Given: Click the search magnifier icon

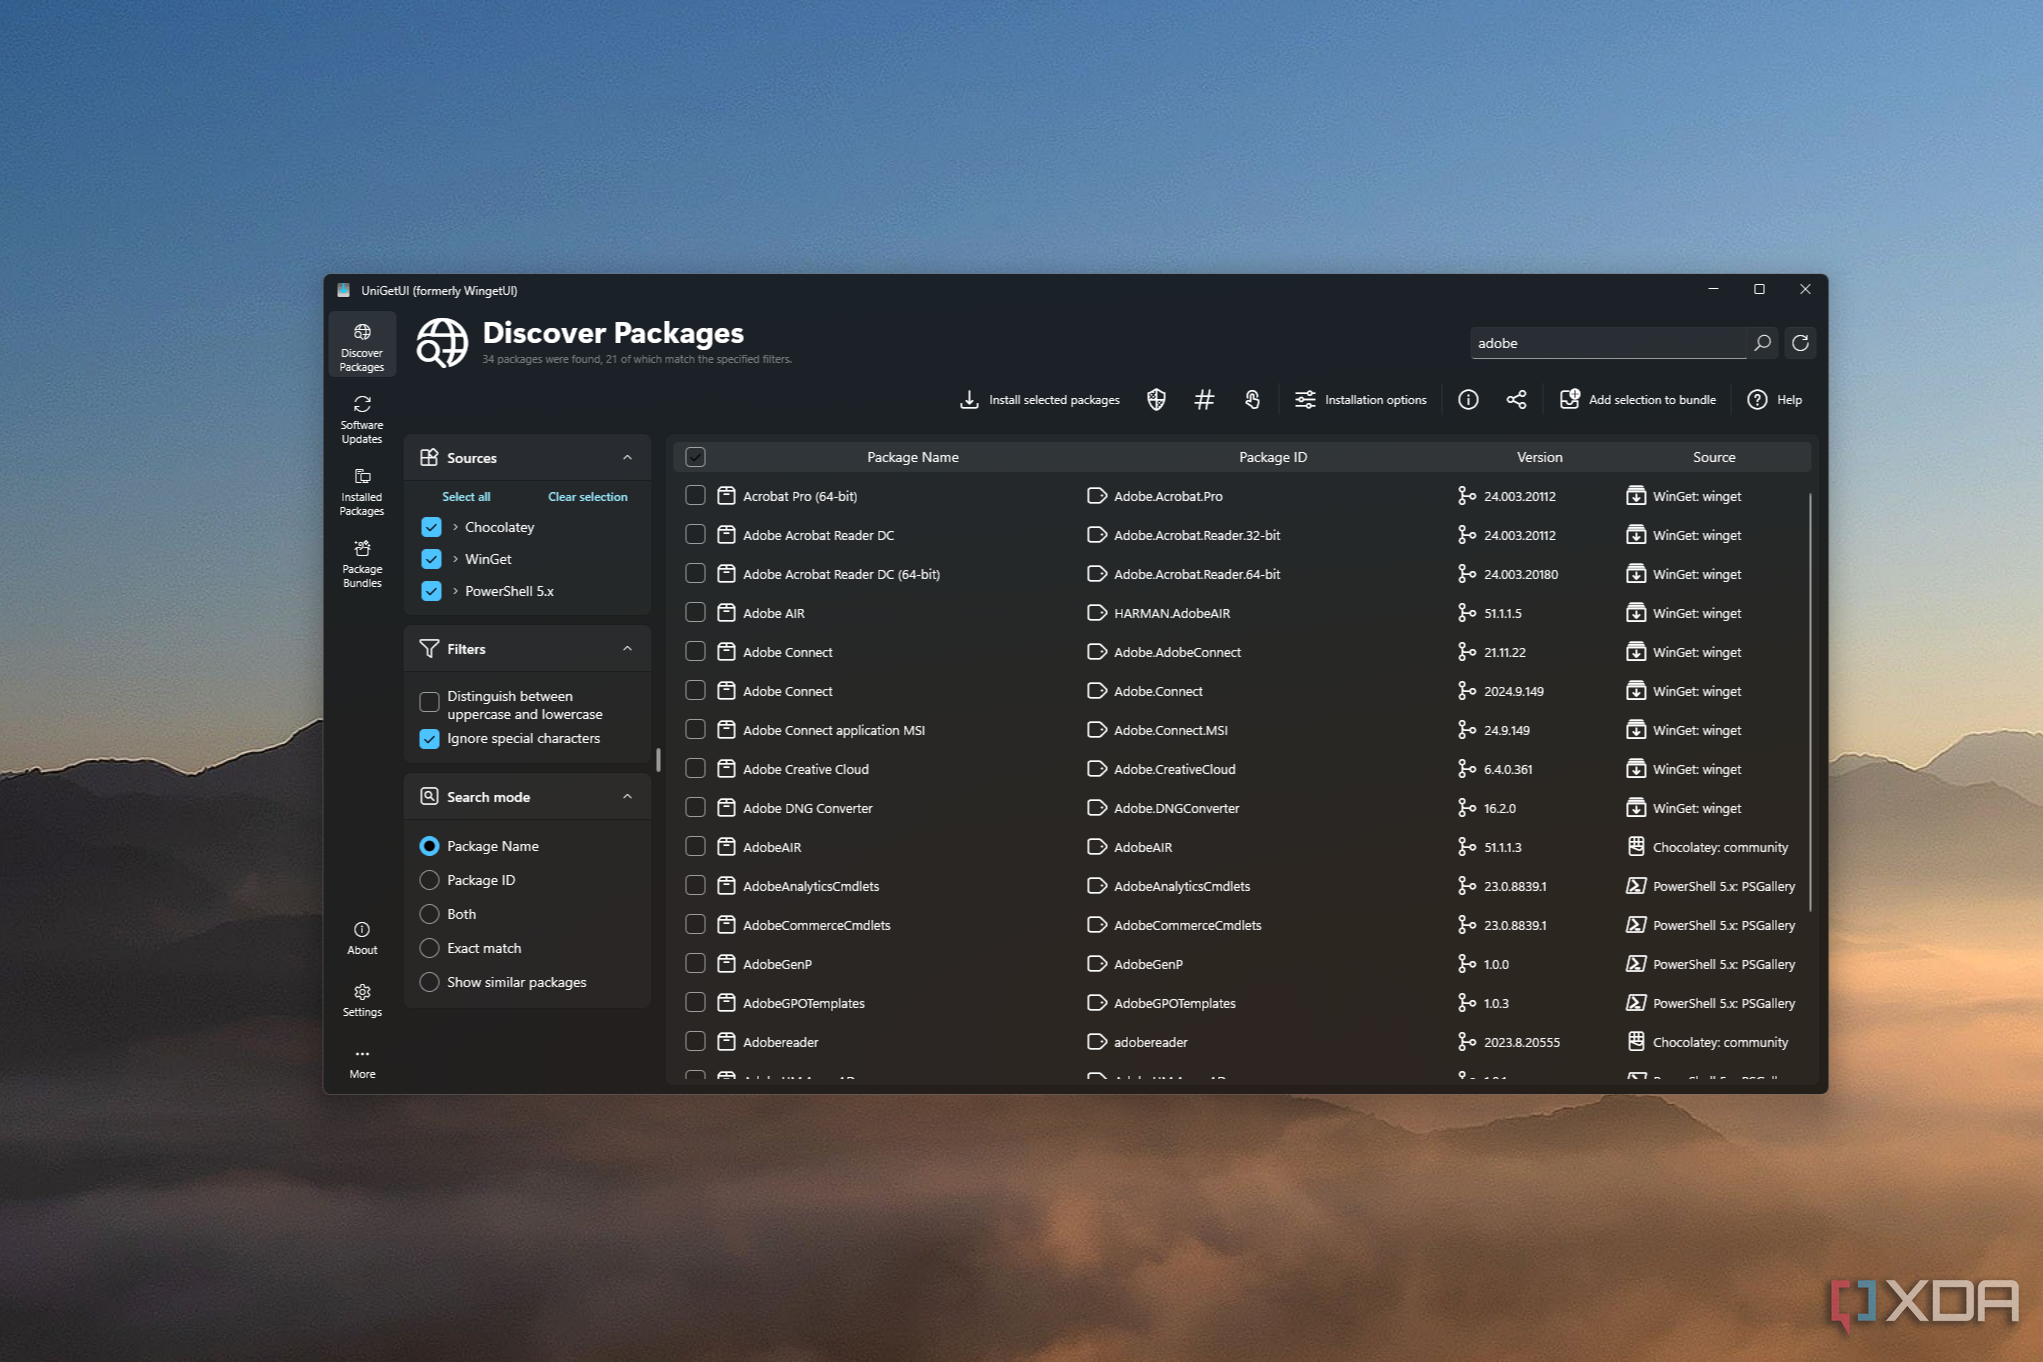Looking at the screenshot, I should [x=1762, y=343].
